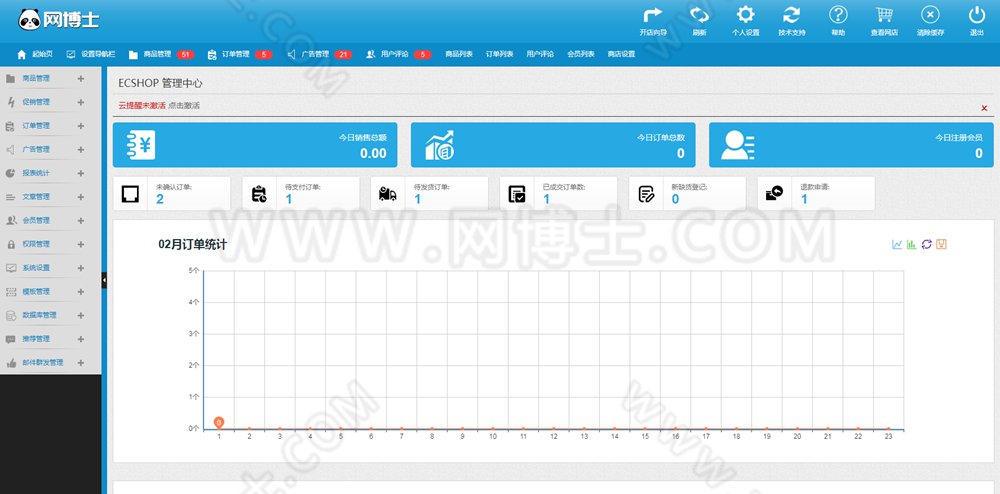Open the 帮助 question mark icon
The image size is (1000, 494).
[838, 15]
